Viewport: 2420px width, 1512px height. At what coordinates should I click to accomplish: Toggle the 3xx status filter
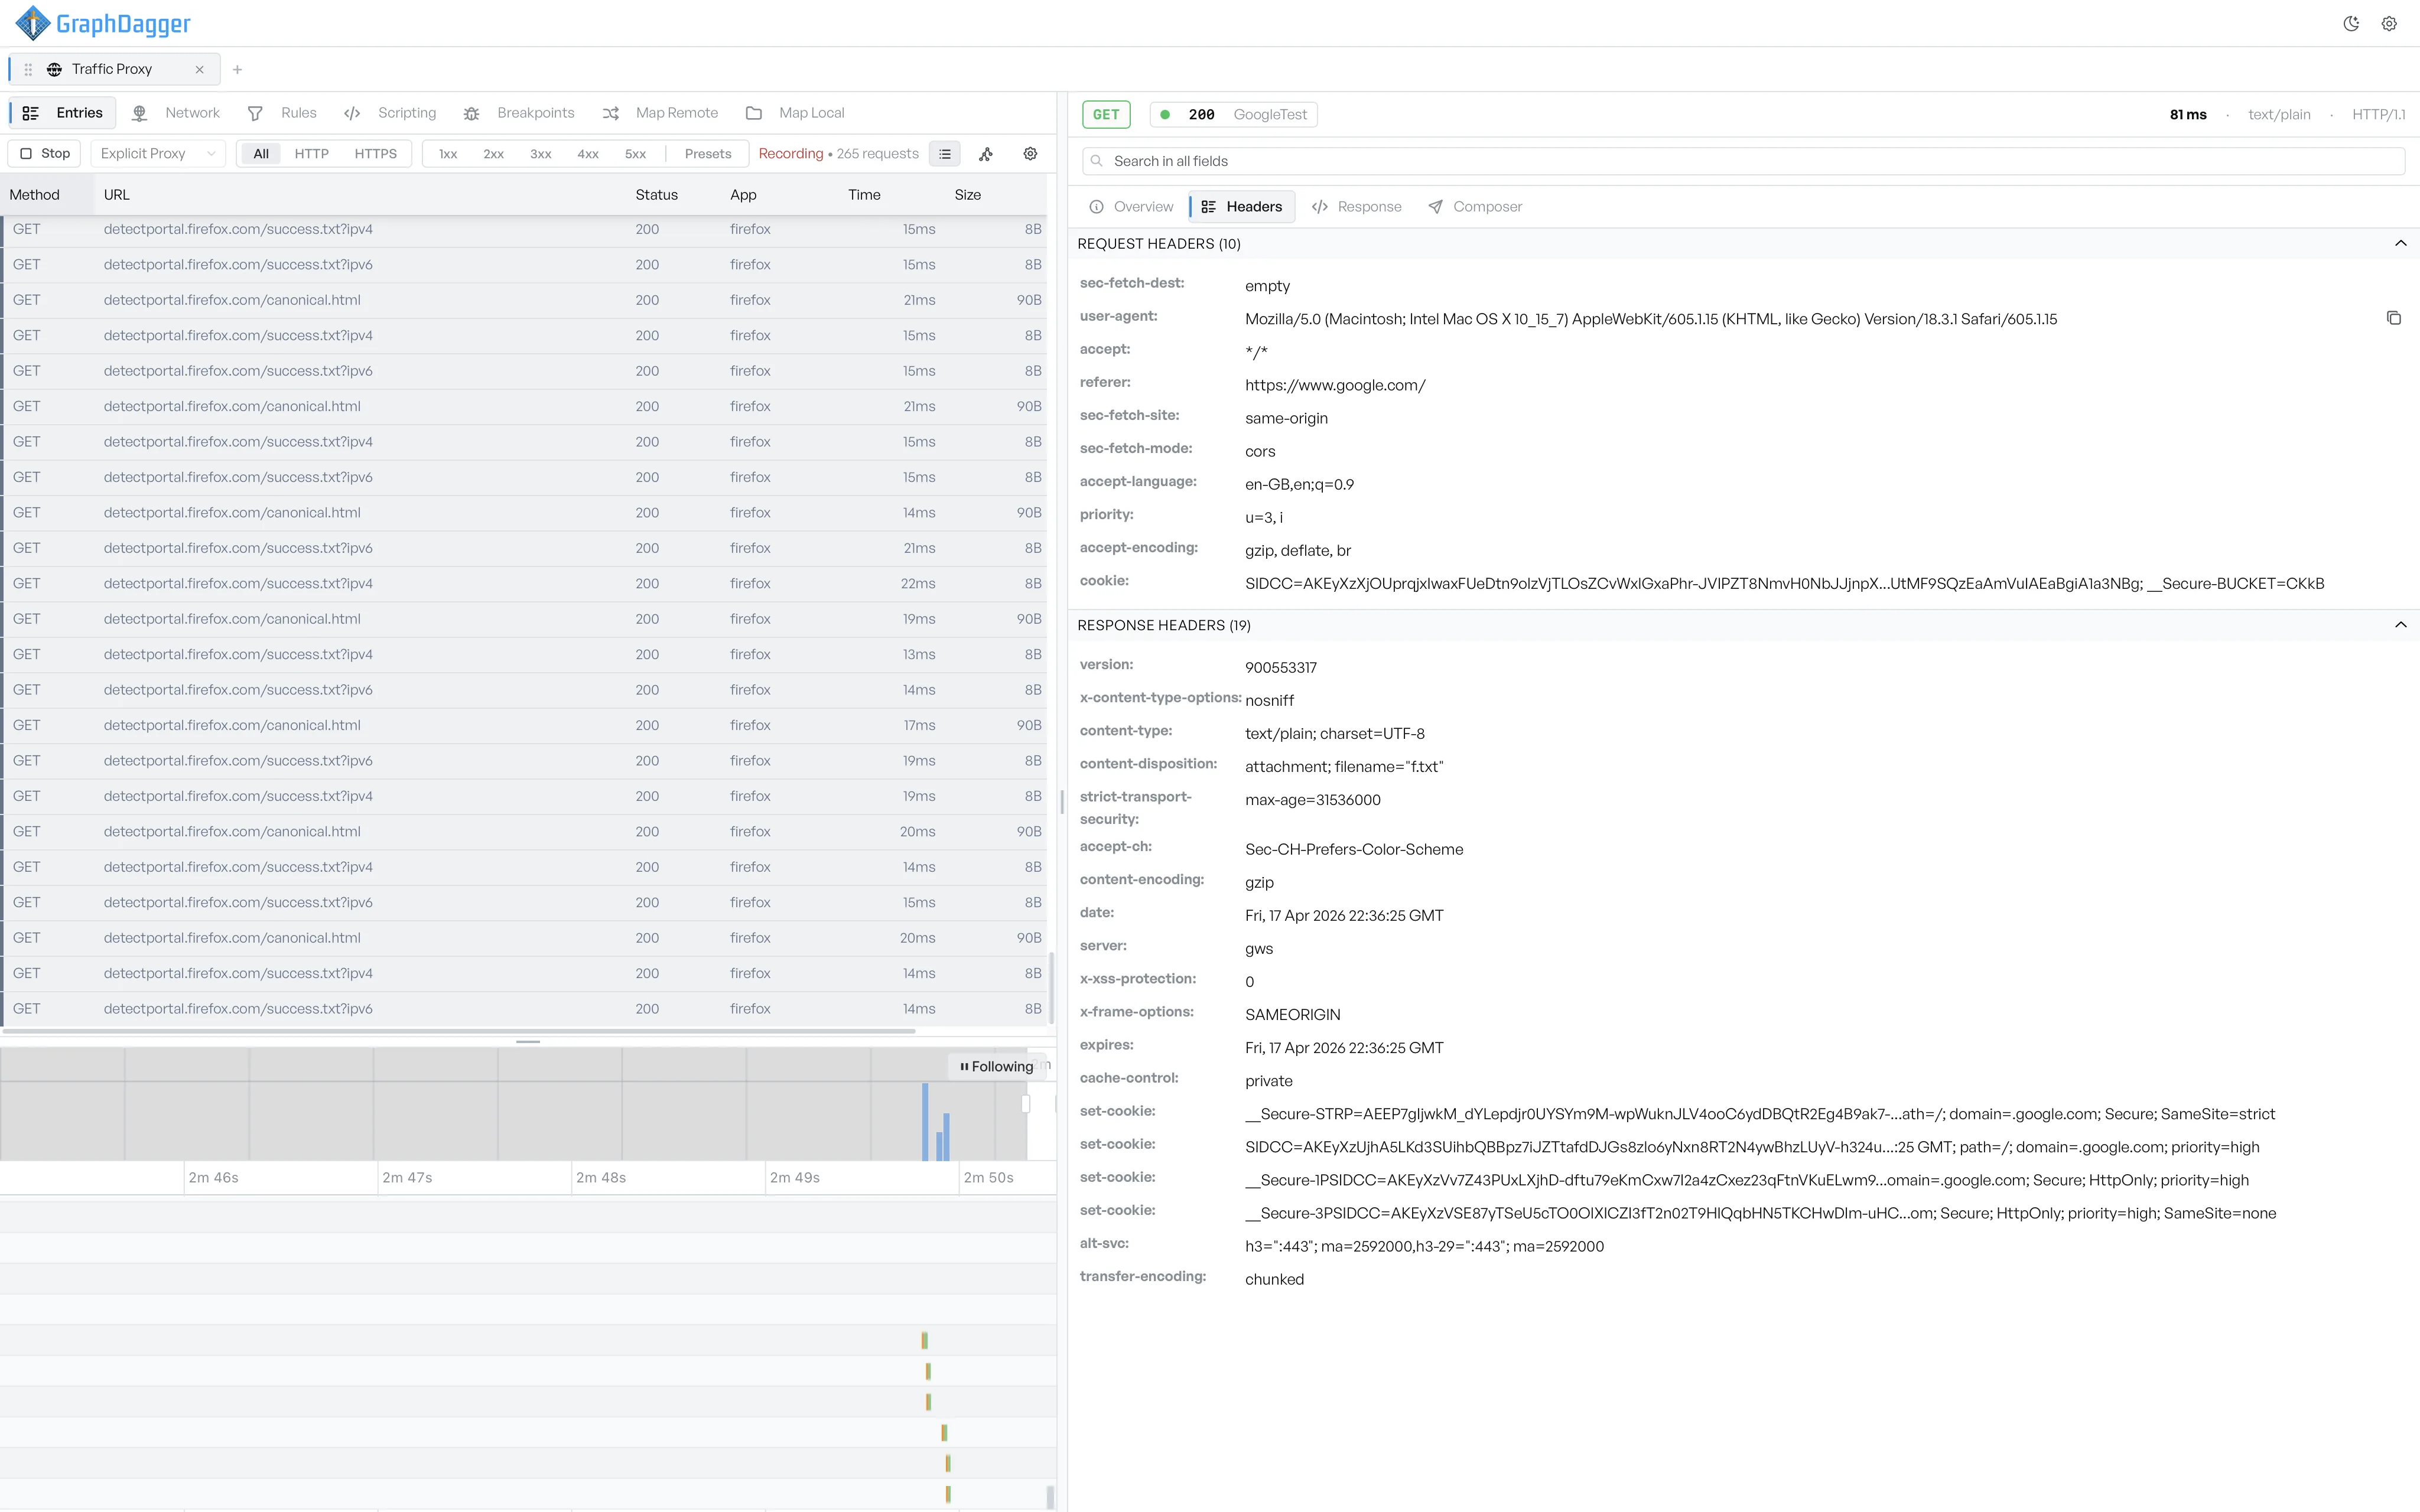[x=541, y=154]
